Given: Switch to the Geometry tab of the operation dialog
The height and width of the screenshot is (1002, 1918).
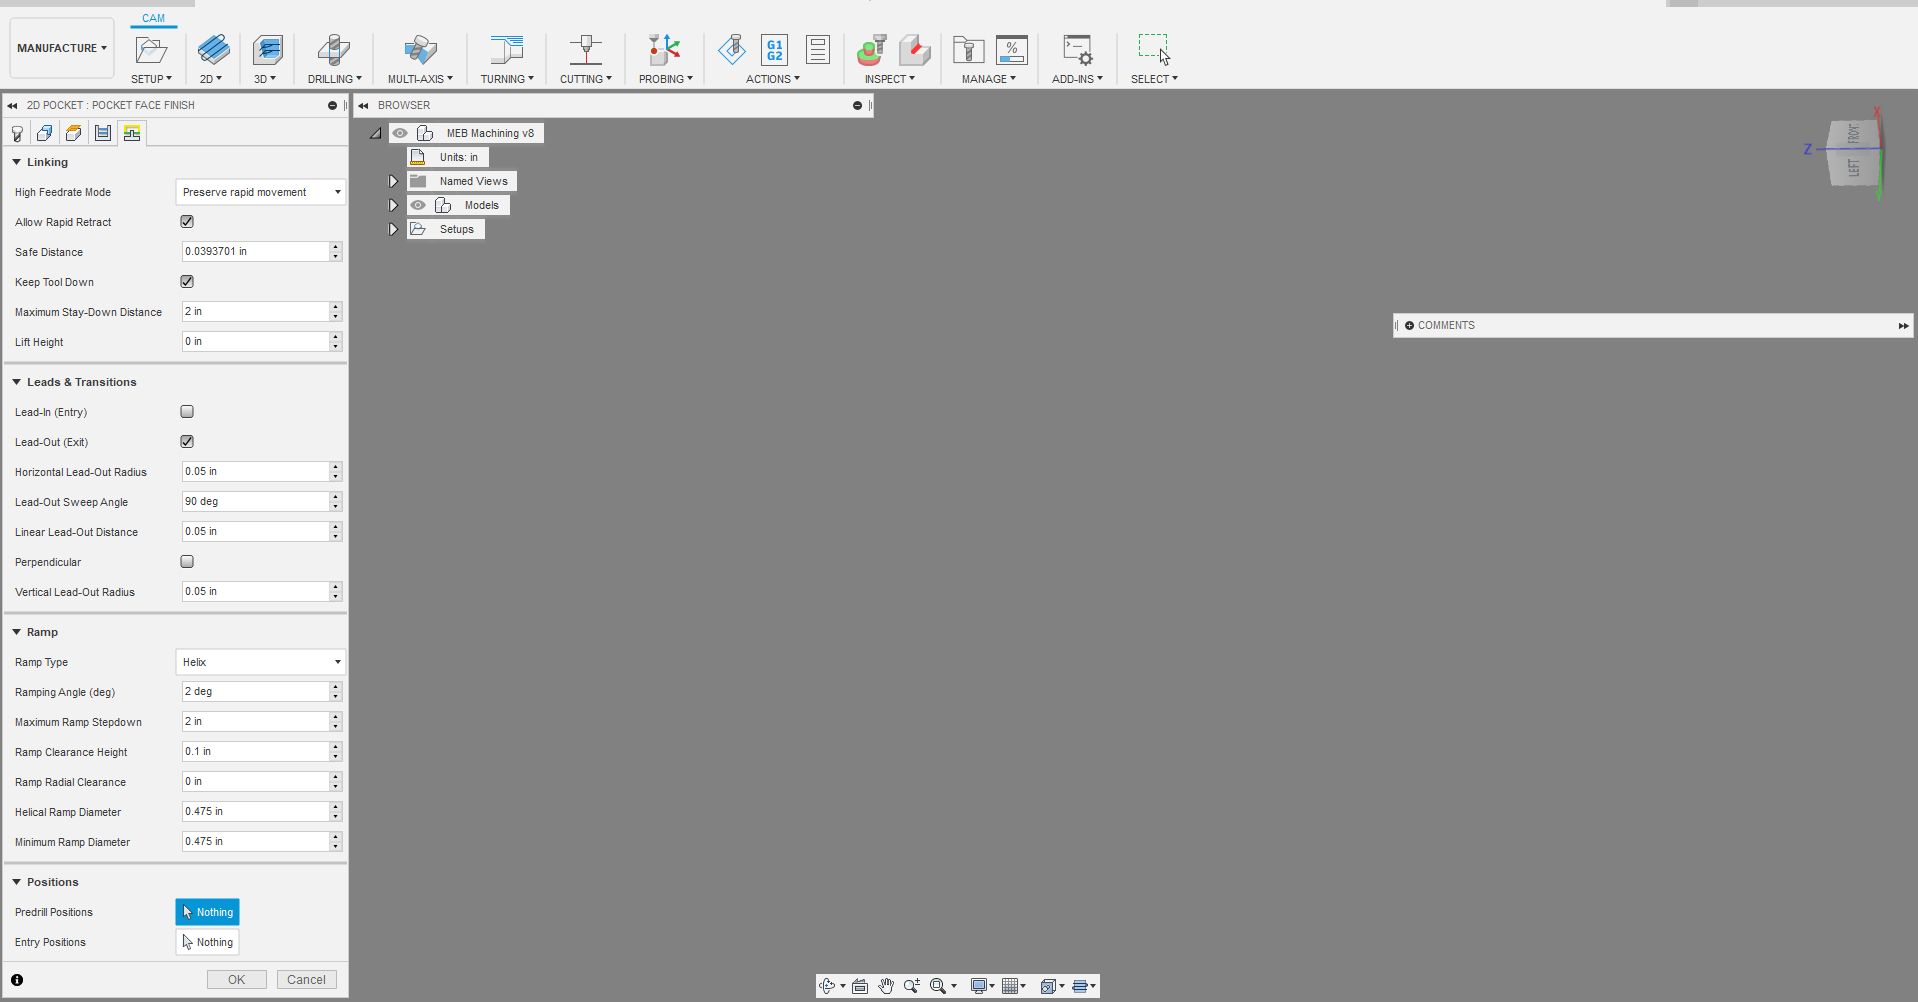Looking at the screenshot, I should click(x=43, y=132).
